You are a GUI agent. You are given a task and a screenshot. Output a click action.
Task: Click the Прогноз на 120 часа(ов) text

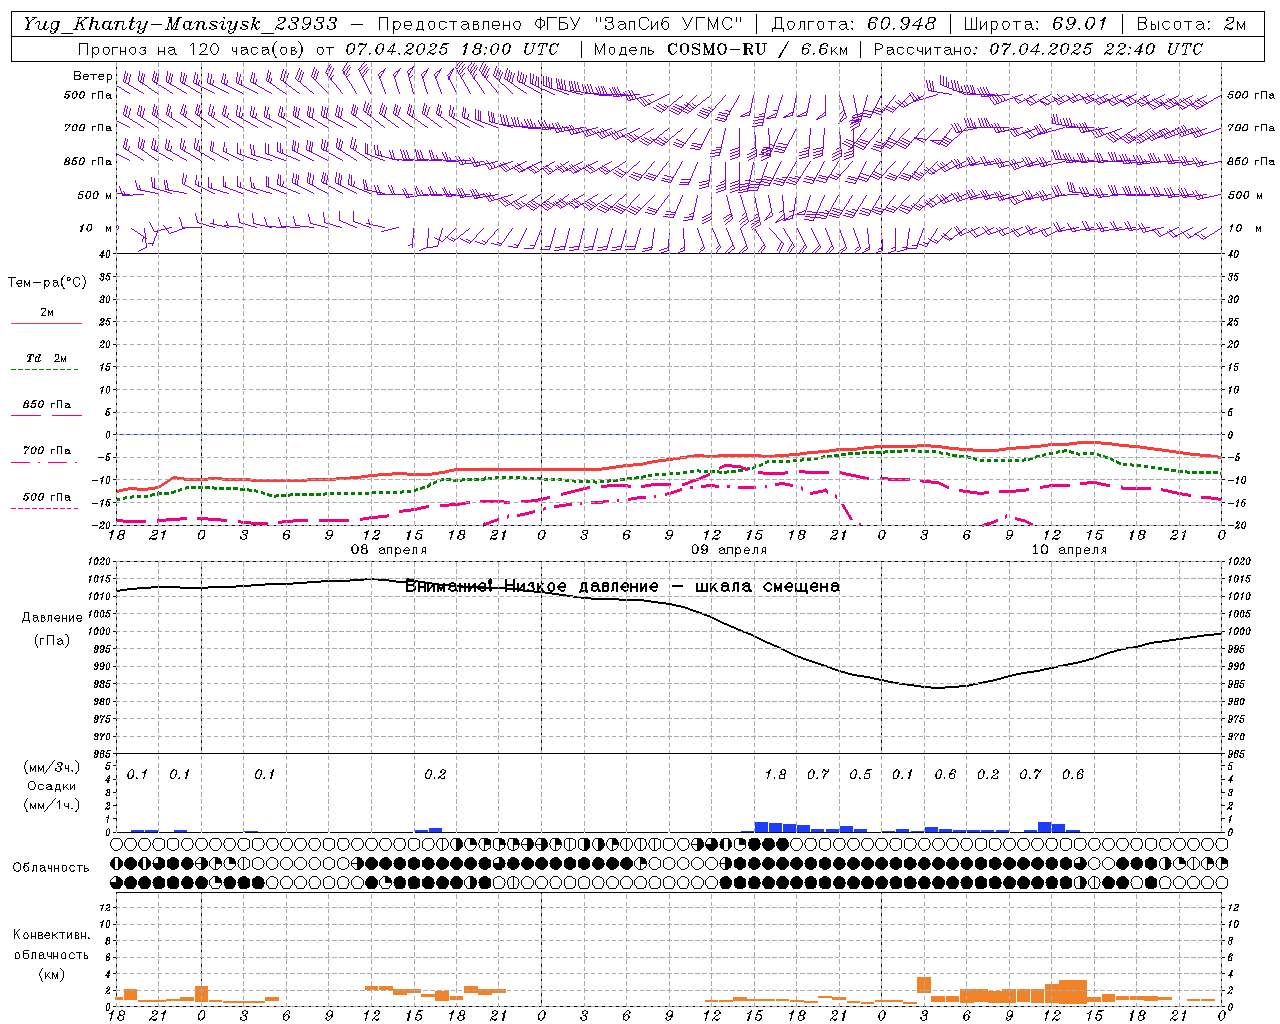(193, 49)
